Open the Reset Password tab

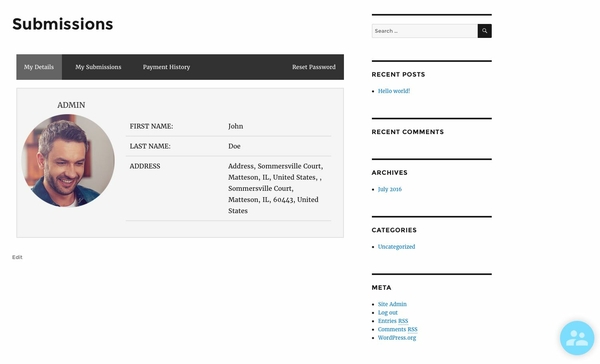[x=314, y=67]
